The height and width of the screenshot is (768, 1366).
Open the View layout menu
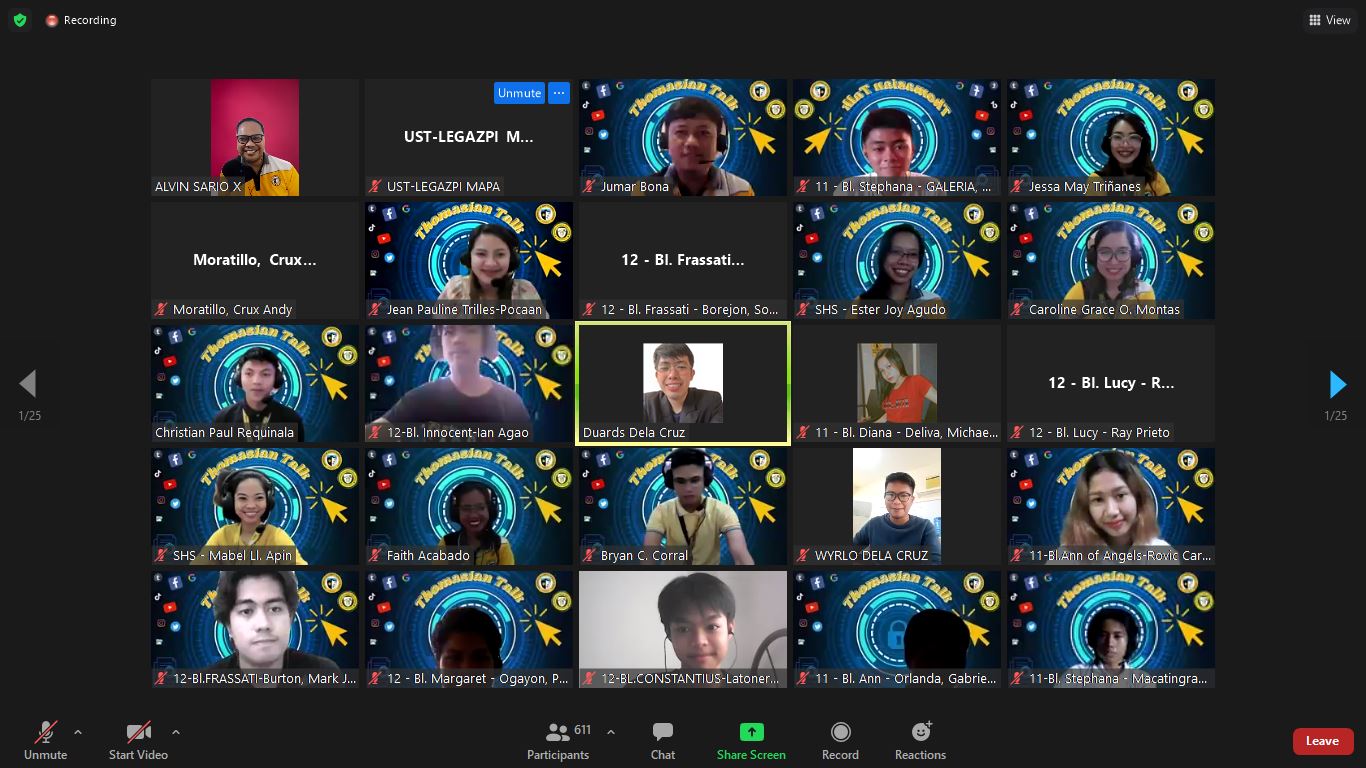(1329, 20)
